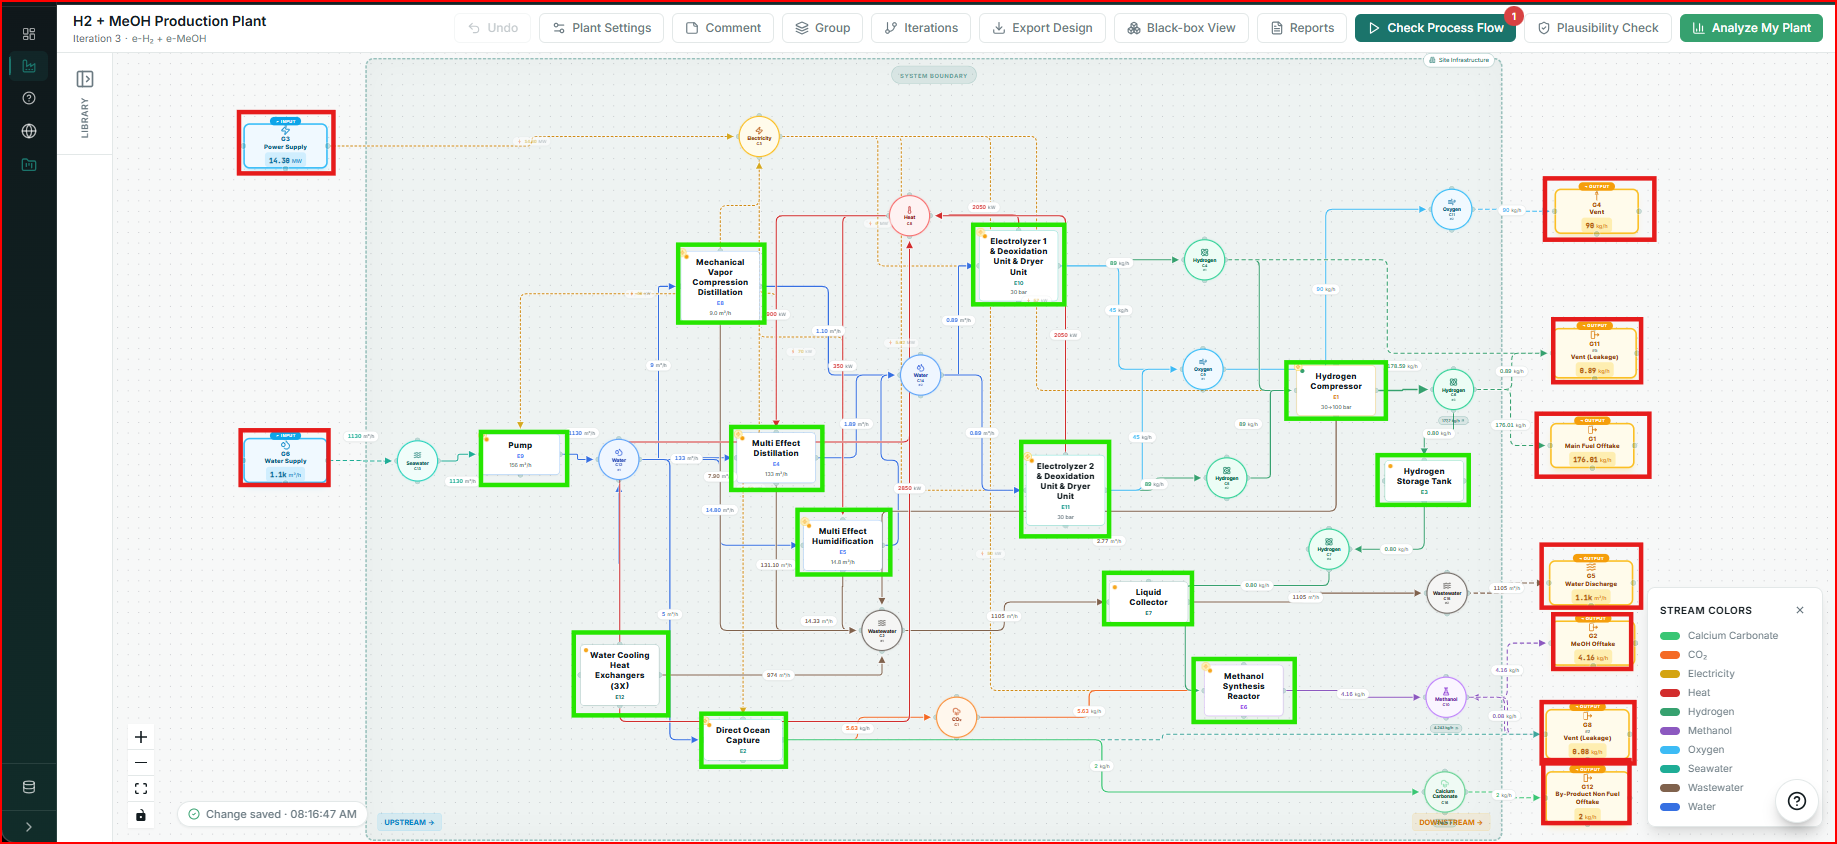Select the Power Supply input node
Image resolution: width=1837 pixels, height=844 pixels.
[286, 144]
